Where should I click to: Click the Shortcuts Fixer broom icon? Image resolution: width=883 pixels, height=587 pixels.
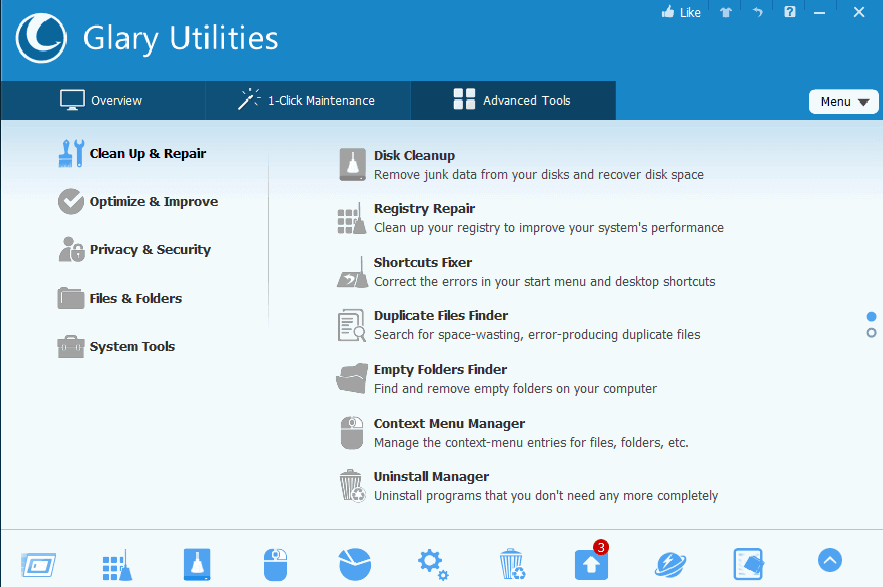[x=353, y=272]
